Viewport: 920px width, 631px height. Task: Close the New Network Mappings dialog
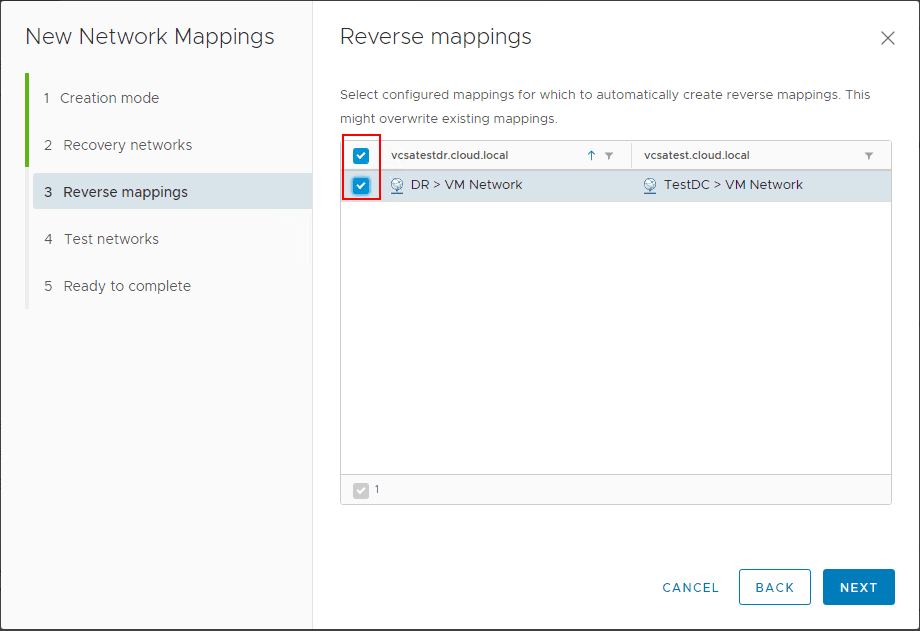887,39
